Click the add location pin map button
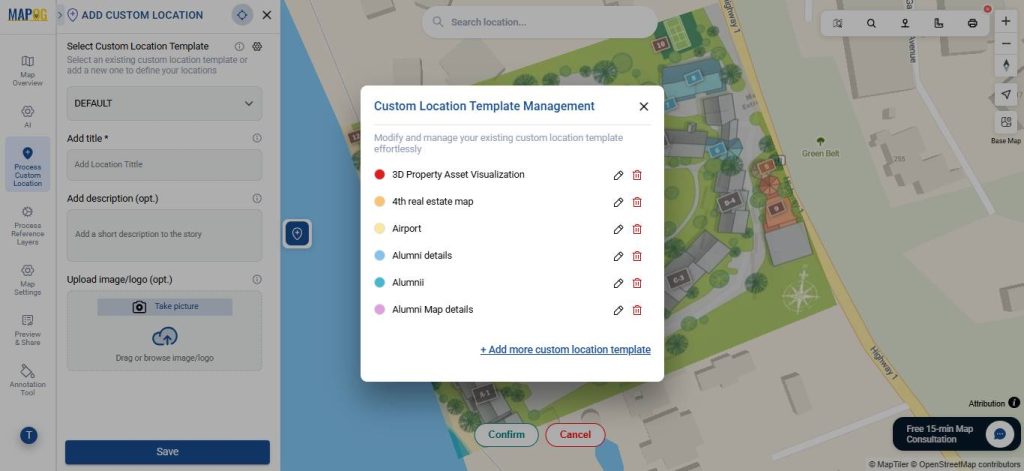The height and width of the screenshot is (471, 1024). click(x=297, y=234)
